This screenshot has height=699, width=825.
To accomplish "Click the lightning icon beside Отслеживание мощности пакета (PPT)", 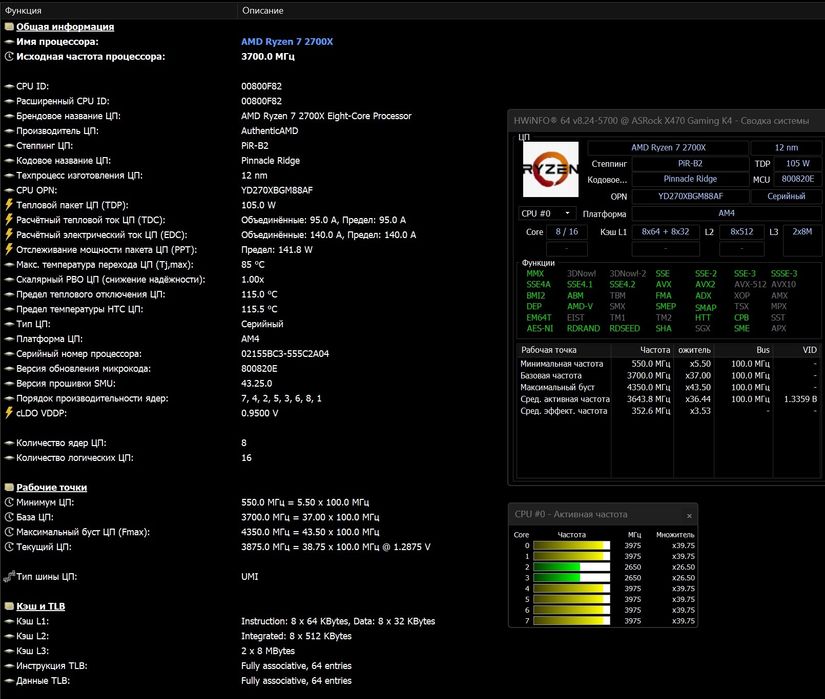I will 9,249.
